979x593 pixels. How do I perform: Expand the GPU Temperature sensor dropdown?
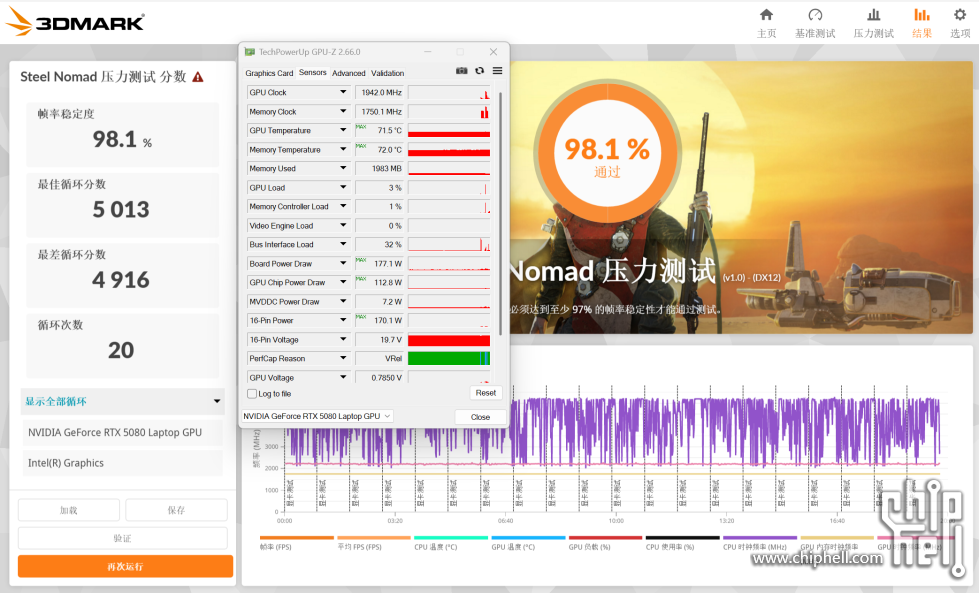point(343,130)
